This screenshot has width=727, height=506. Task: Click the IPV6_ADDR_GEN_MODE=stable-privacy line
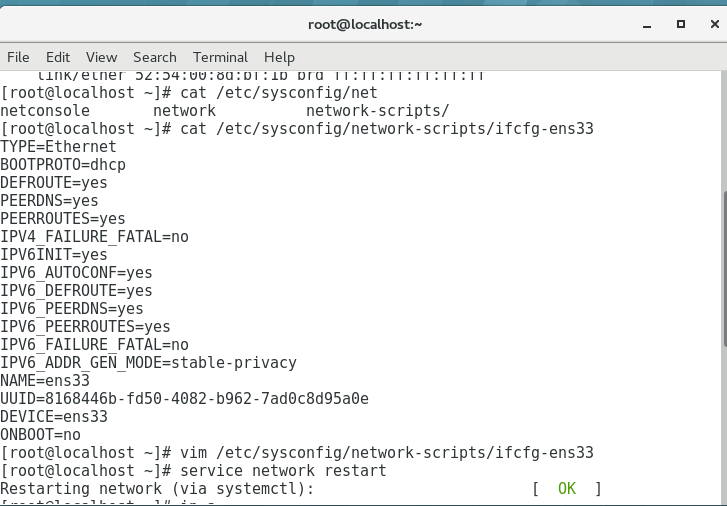[148, 363]
